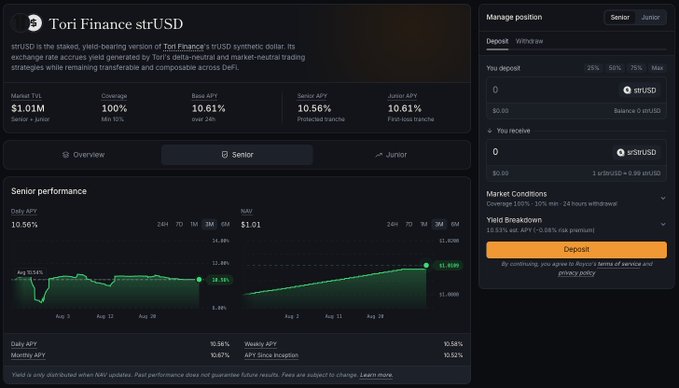Click the green endpoint dot on Daily APY chart
This screenshot has width=679, height=388.
(199, 280)
